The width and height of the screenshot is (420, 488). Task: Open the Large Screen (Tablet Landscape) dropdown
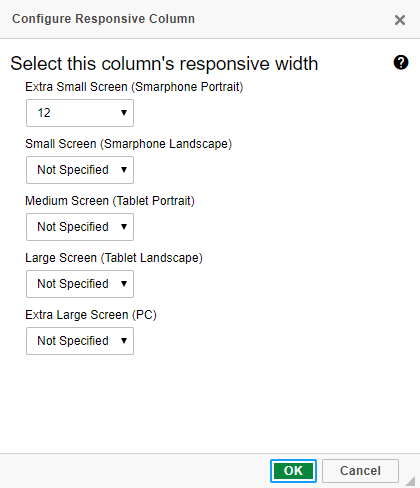point(80,284)
